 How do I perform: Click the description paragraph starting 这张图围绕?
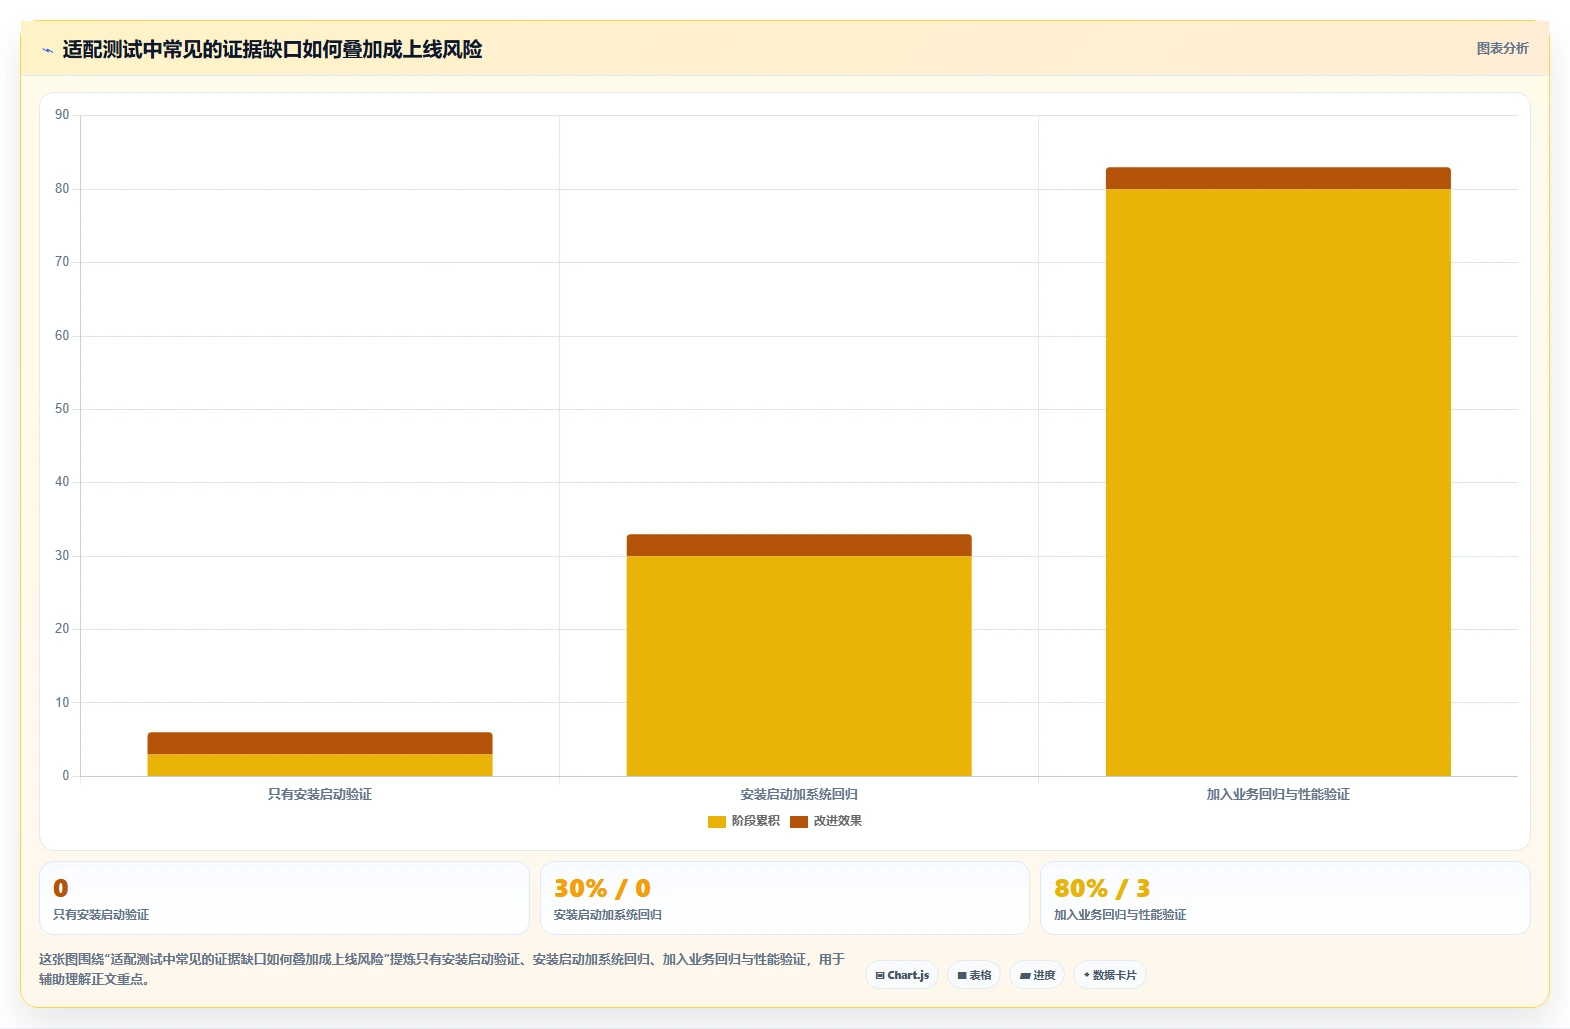(x=442, y=969)
